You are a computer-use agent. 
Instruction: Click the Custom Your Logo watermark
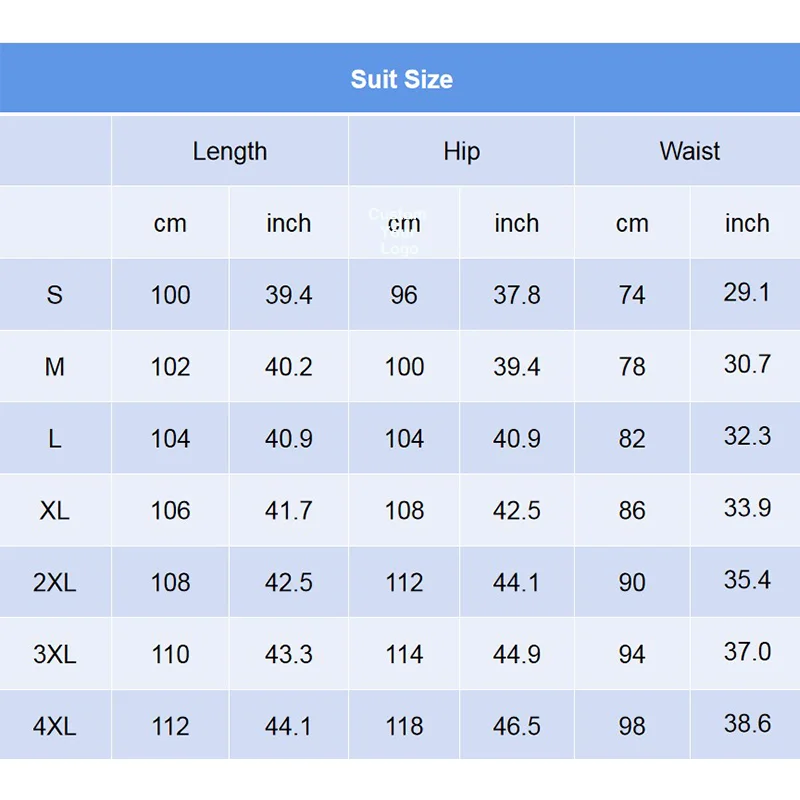pyautogui.click(x=397, y=231)
